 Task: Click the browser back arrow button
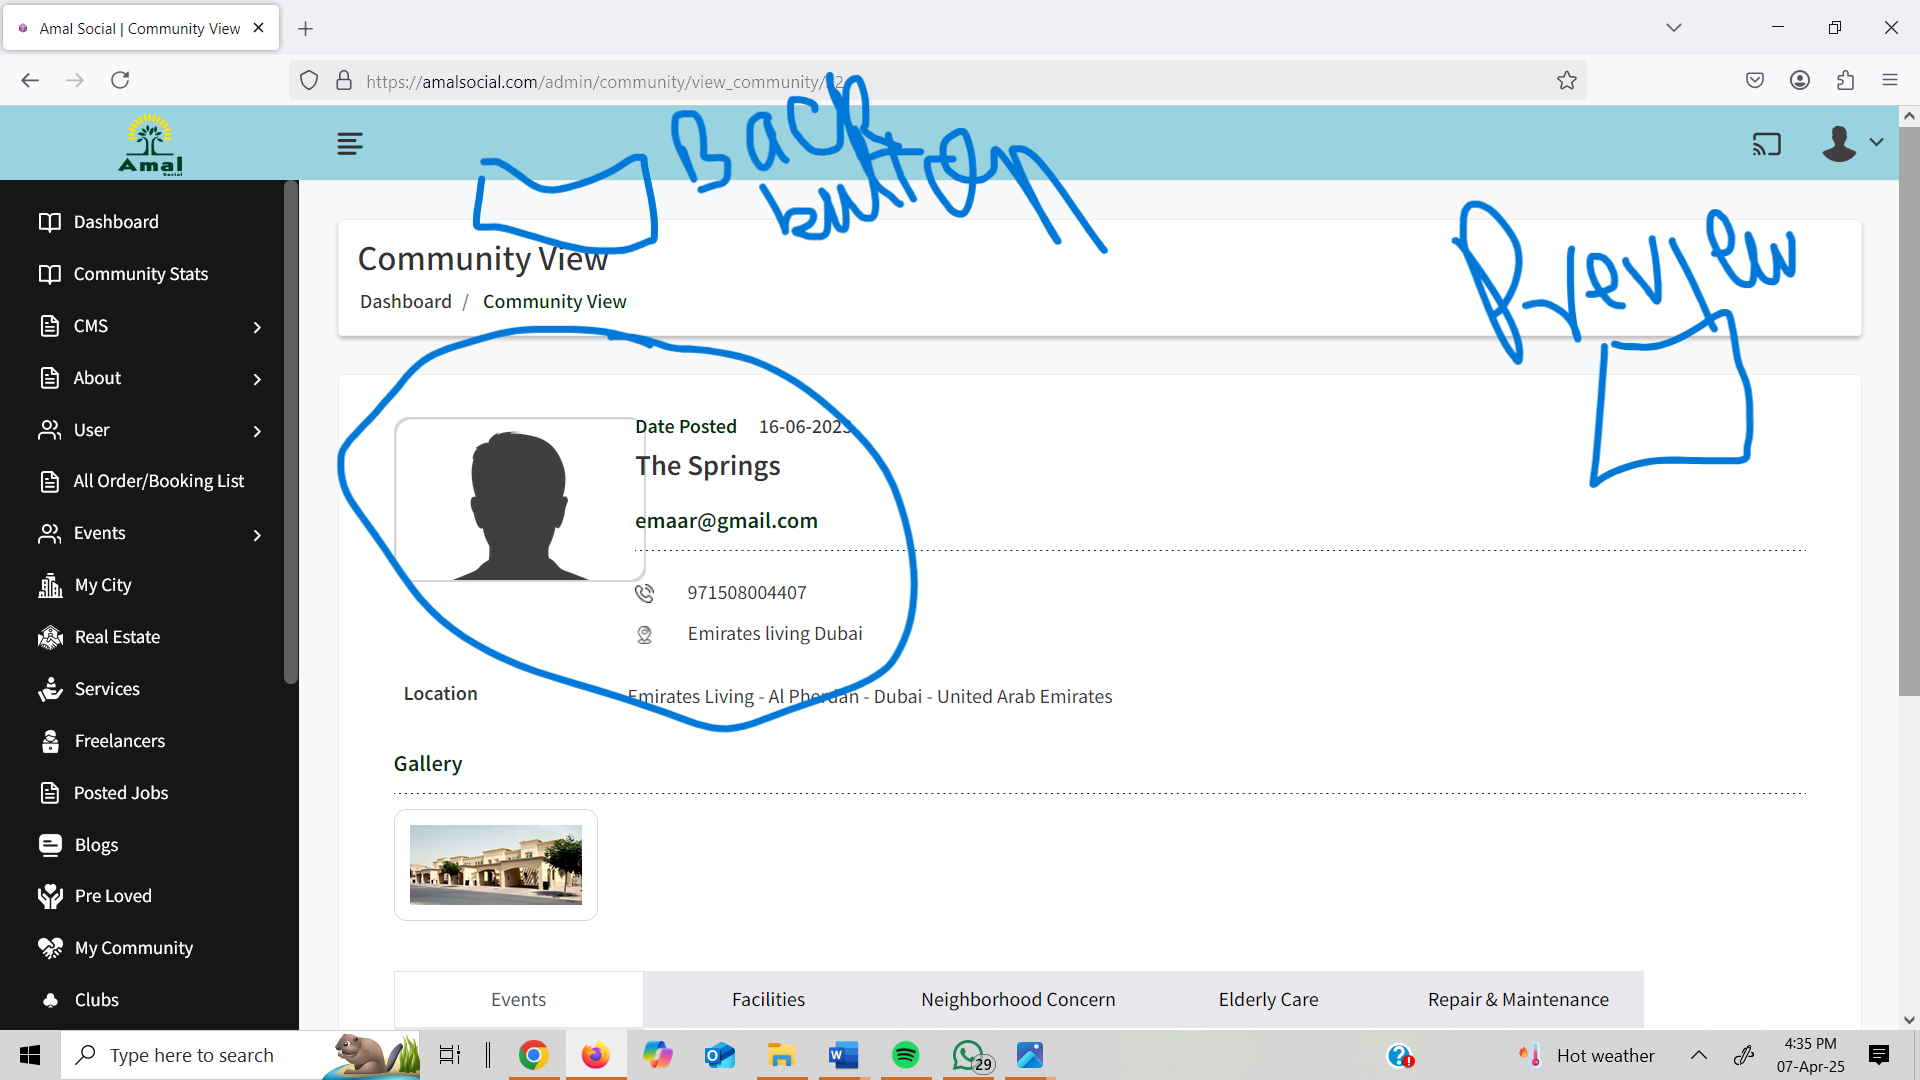pyautogui.click(x=30, y=80)
